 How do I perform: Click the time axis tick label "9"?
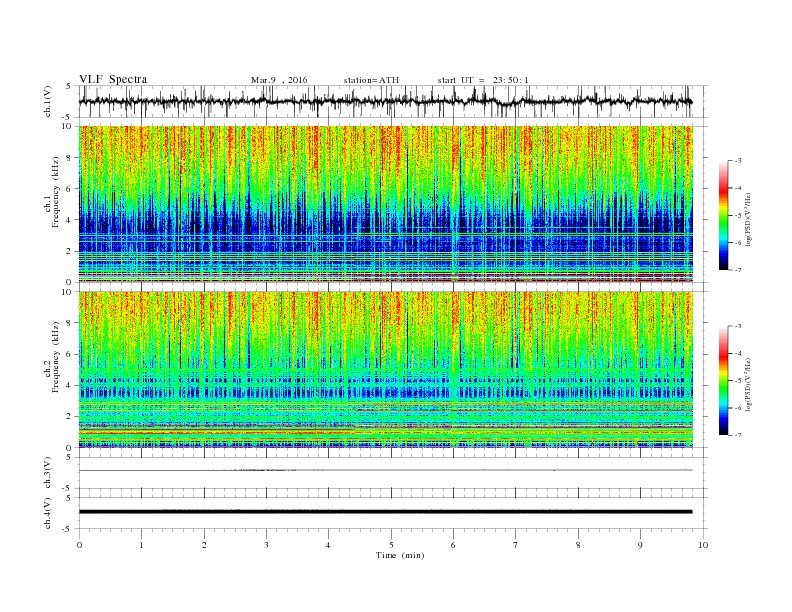pos(640,545)
